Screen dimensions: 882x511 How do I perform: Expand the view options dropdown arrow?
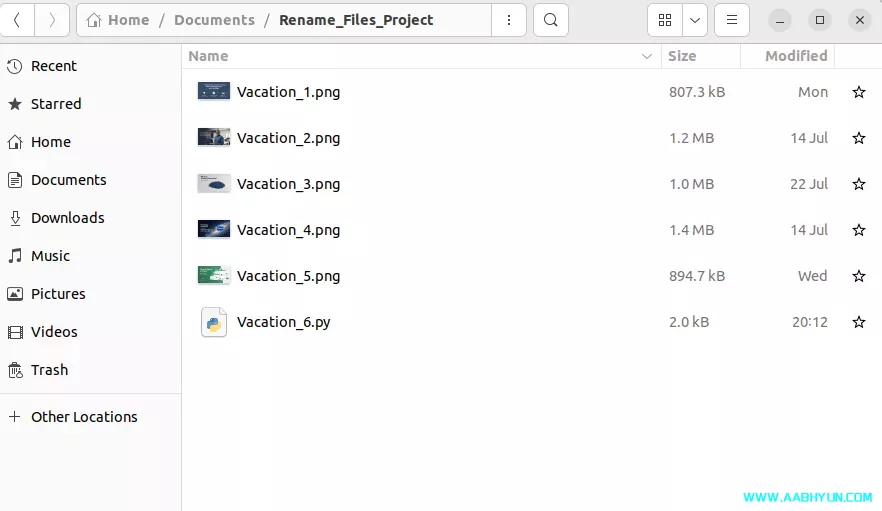coord(694,20)
